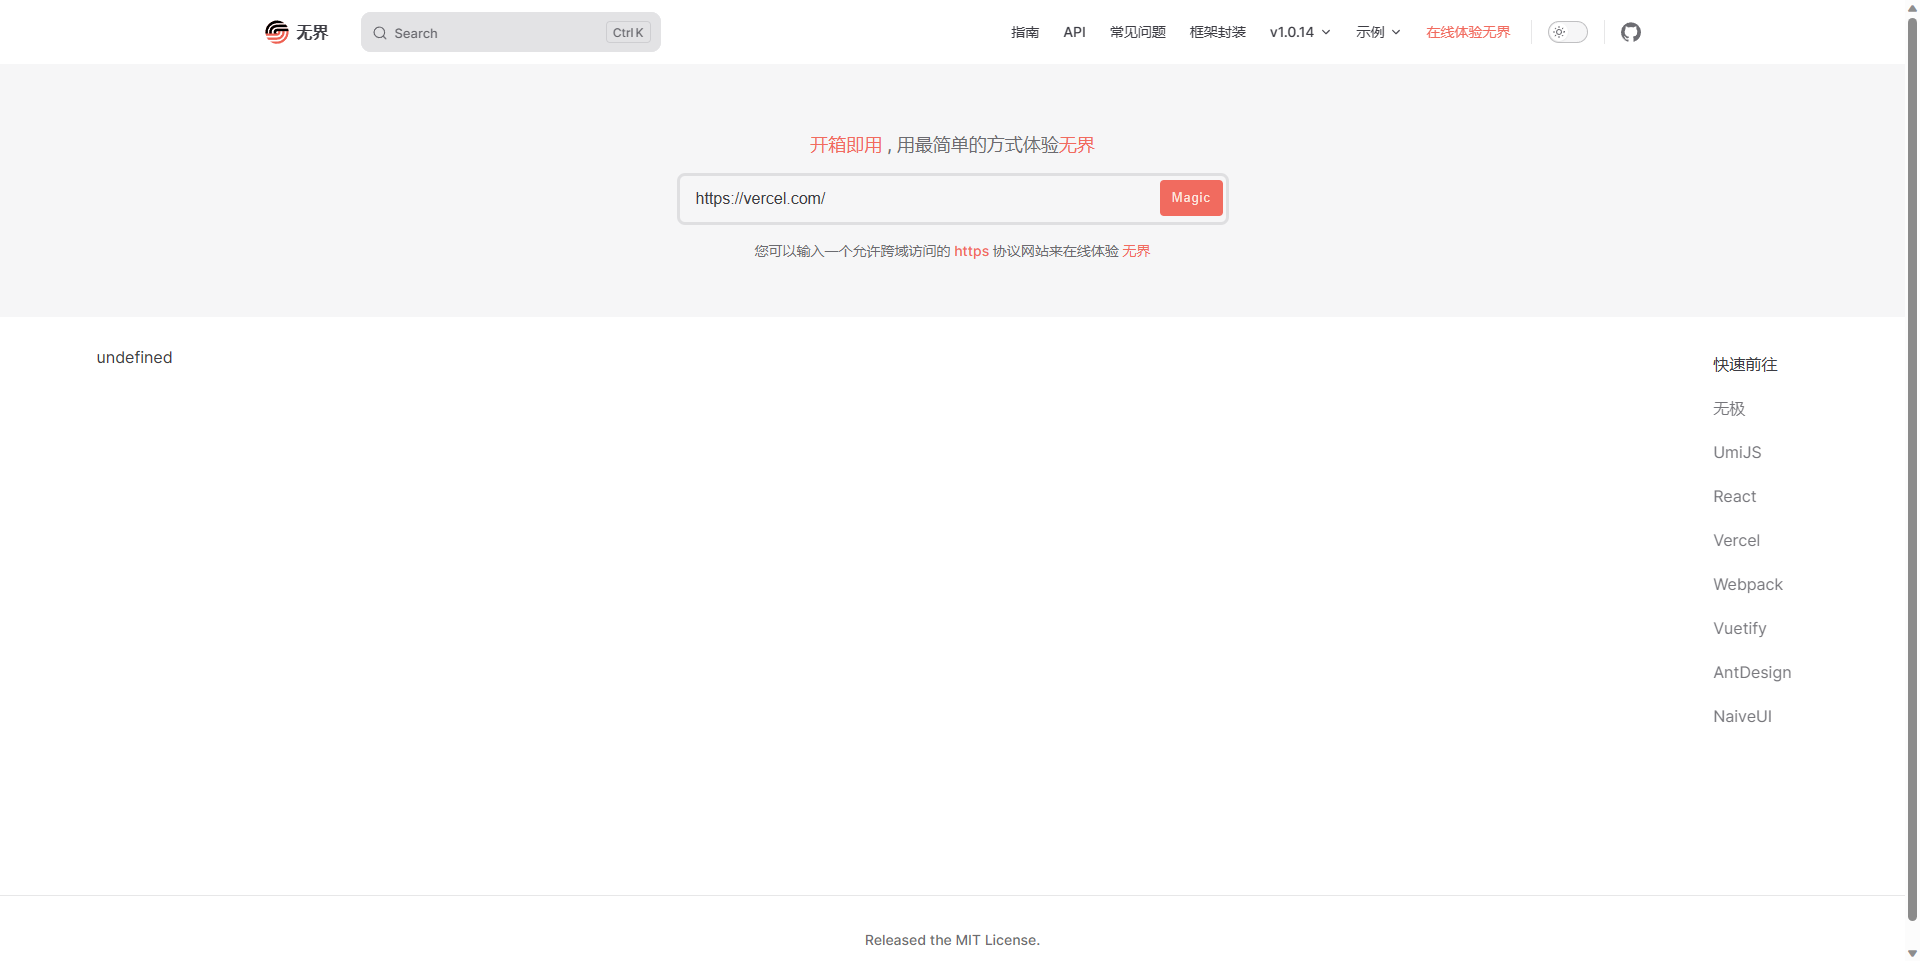This screenshot has width=1920, height=961.
Task: Select the API navigation item
Action: tap(1073, 32)
